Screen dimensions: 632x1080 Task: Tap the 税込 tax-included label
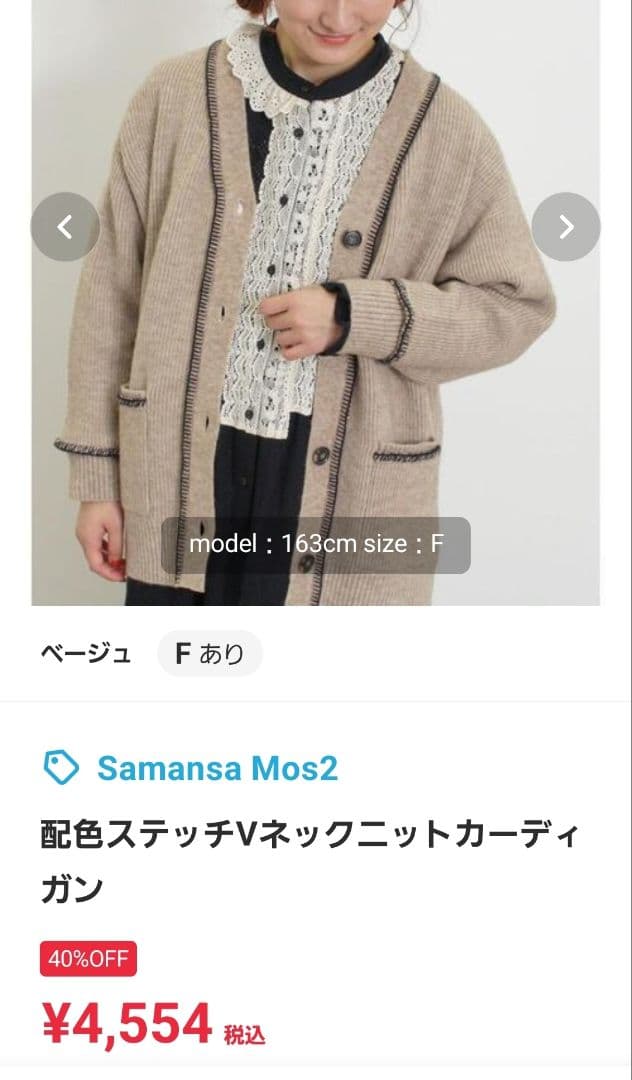[244, 1035]
